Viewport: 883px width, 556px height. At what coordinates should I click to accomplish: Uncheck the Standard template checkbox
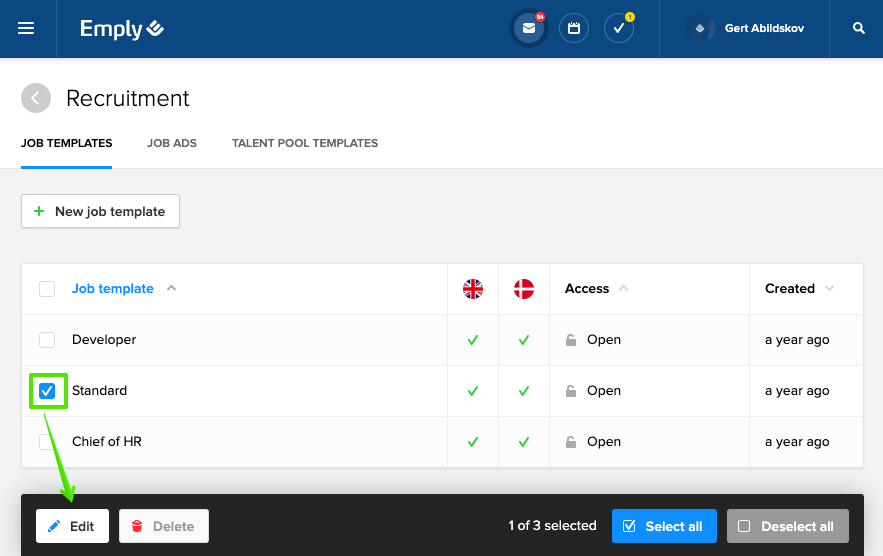tap(47, 391)
